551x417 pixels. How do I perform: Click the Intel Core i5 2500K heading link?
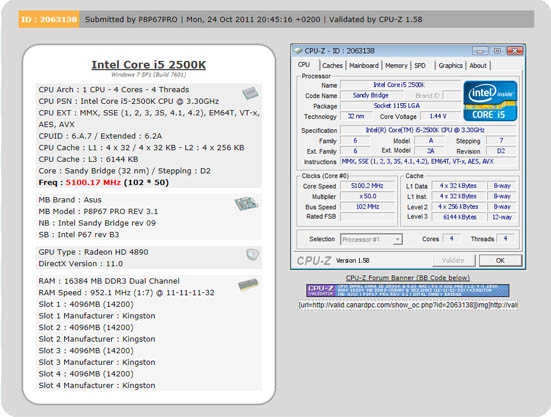pos(149,65)
